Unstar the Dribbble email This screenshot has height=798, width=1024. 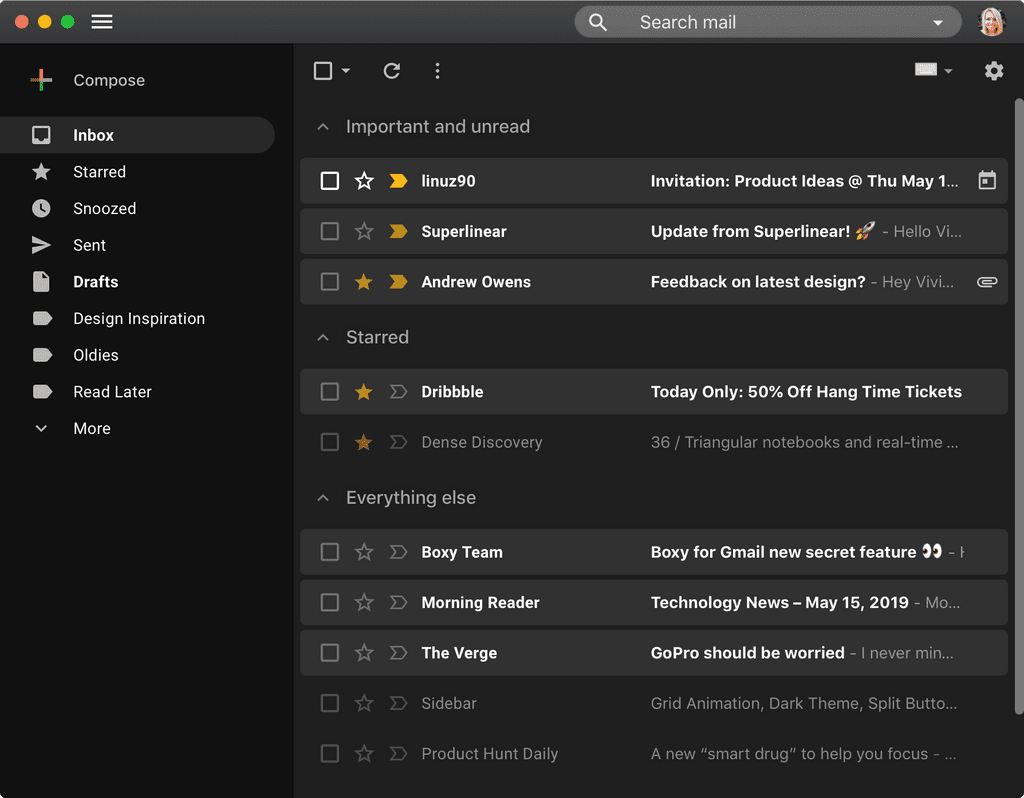364,392
